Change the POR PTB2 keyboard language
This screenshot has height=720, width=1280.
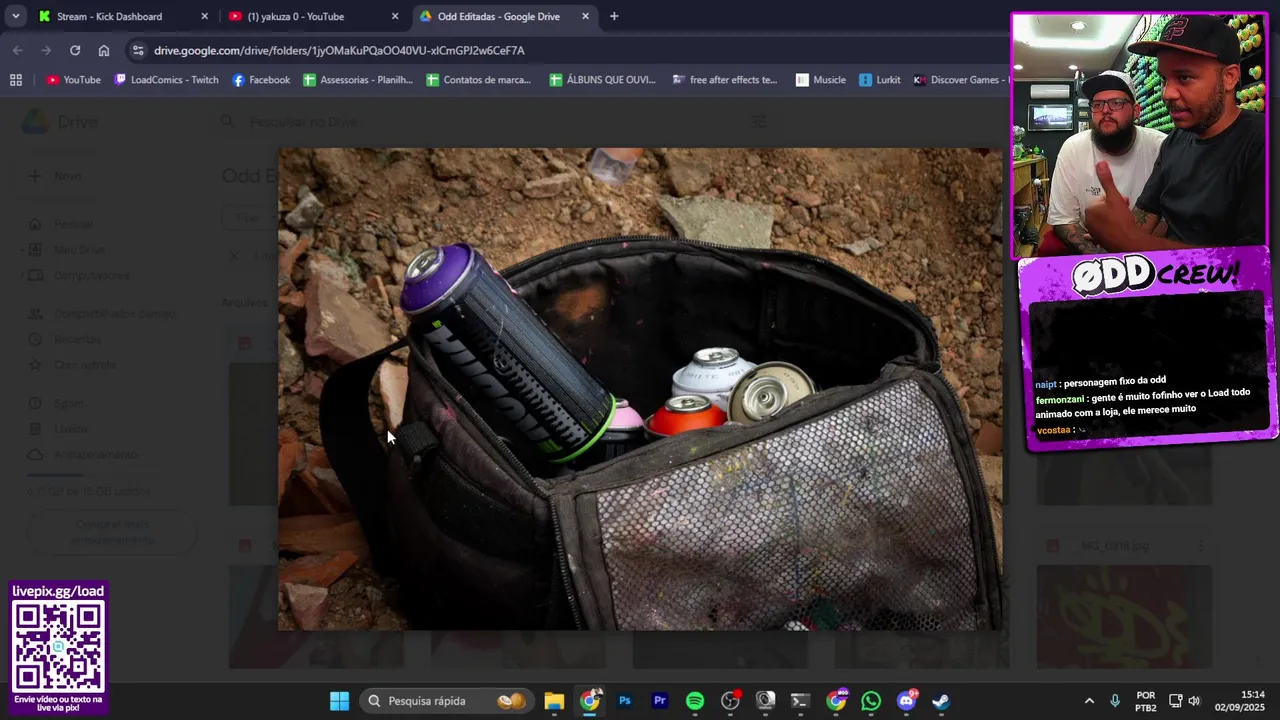tap(1146, 701)
